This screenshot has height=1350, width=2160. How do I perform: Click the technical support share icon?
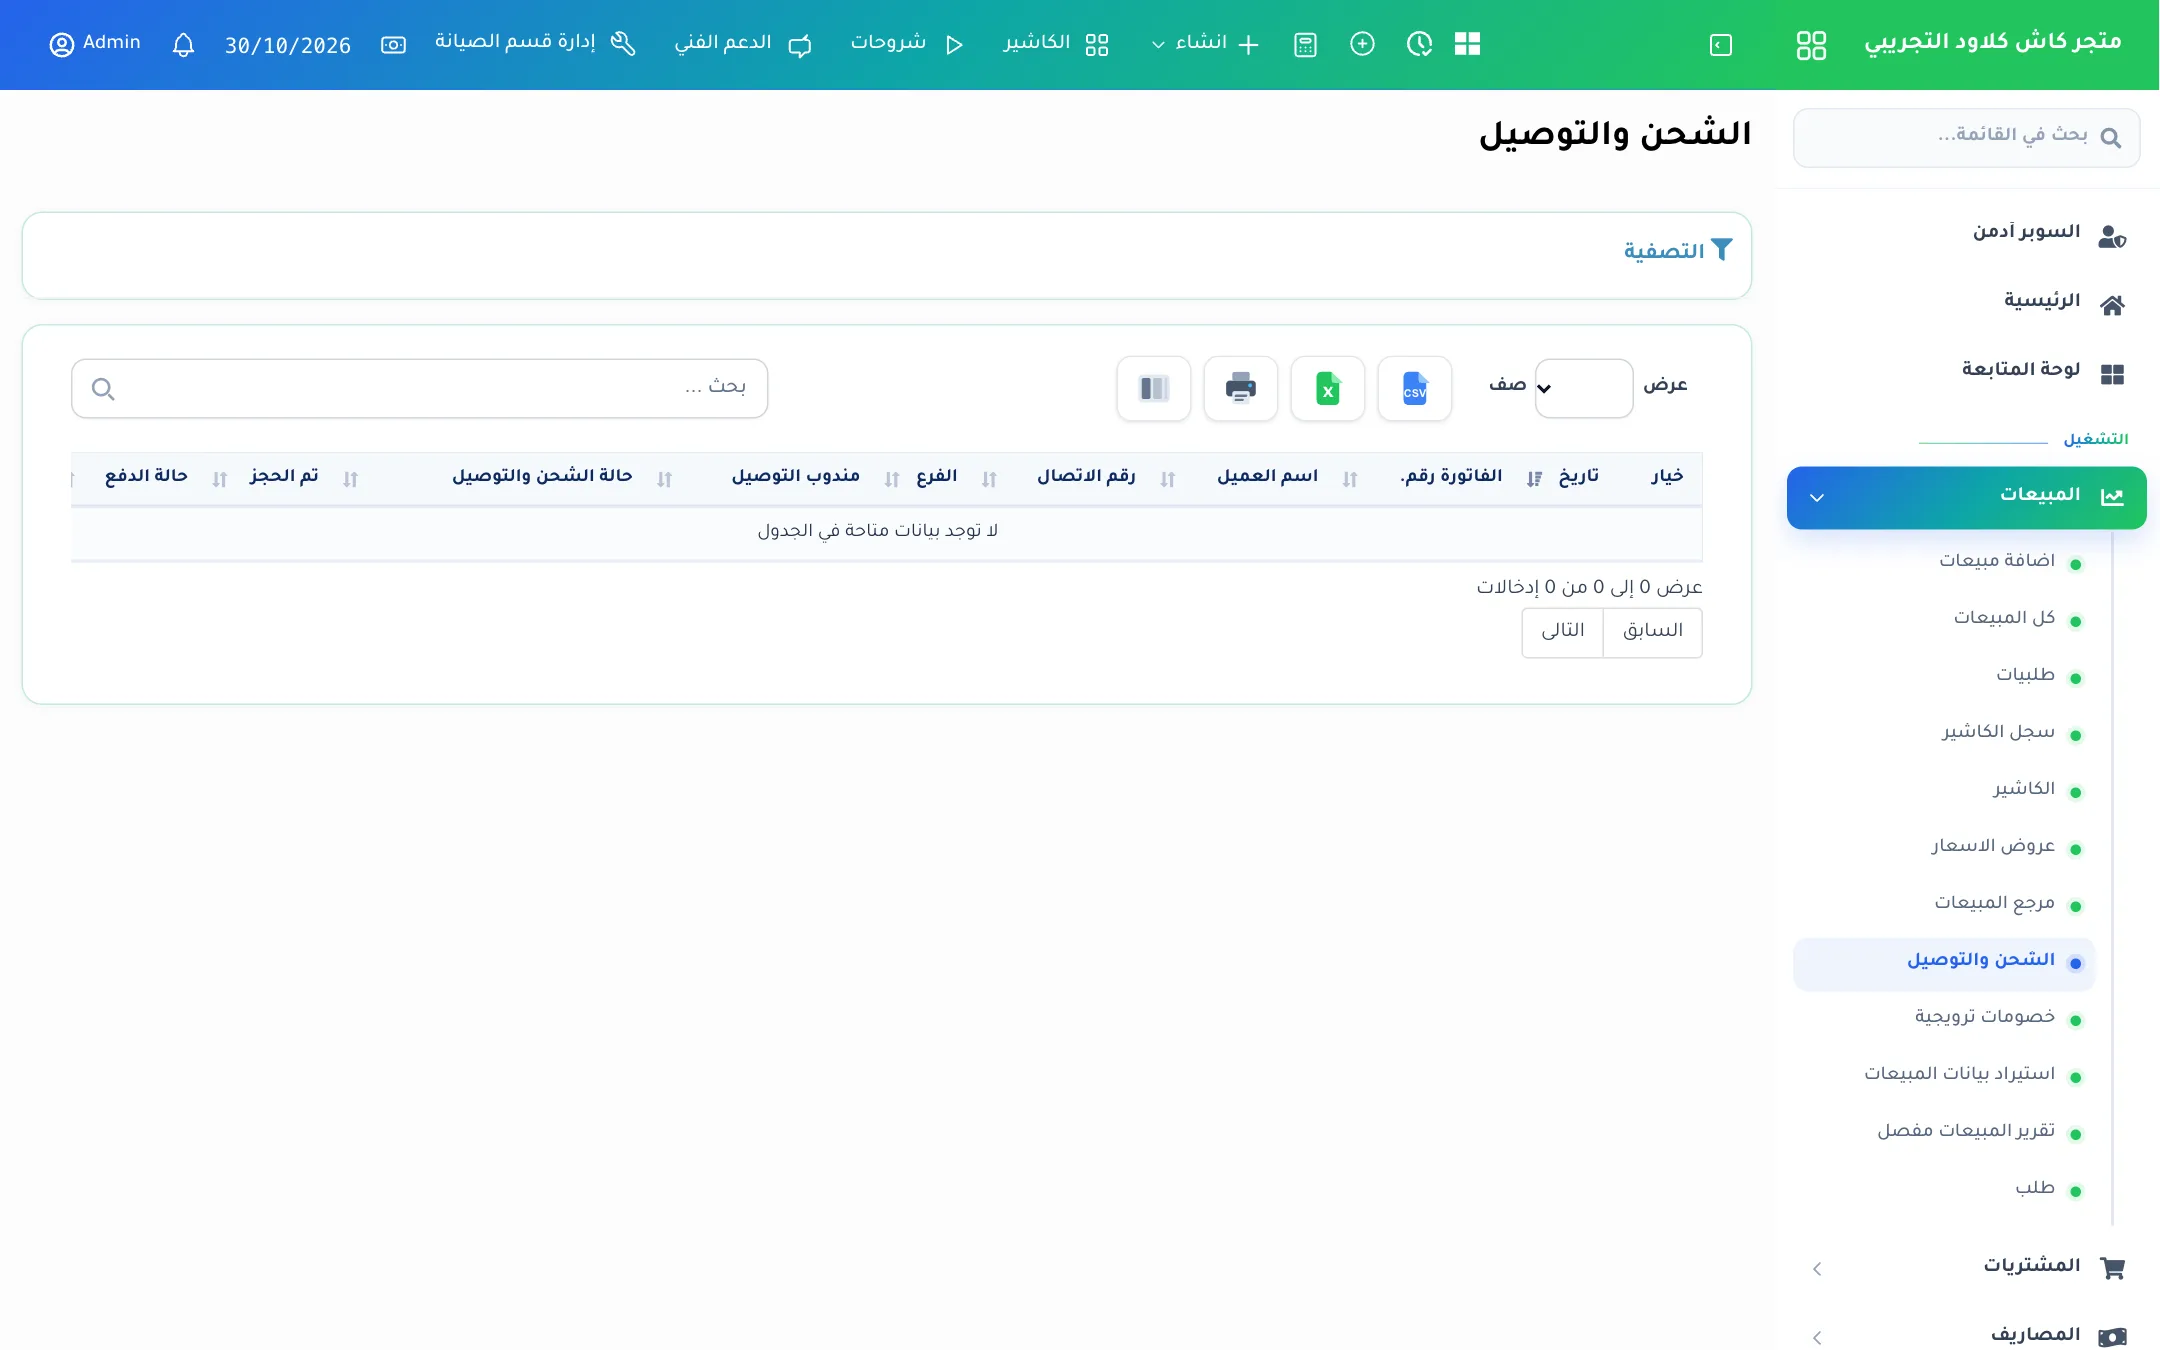[x=800, y=45]
